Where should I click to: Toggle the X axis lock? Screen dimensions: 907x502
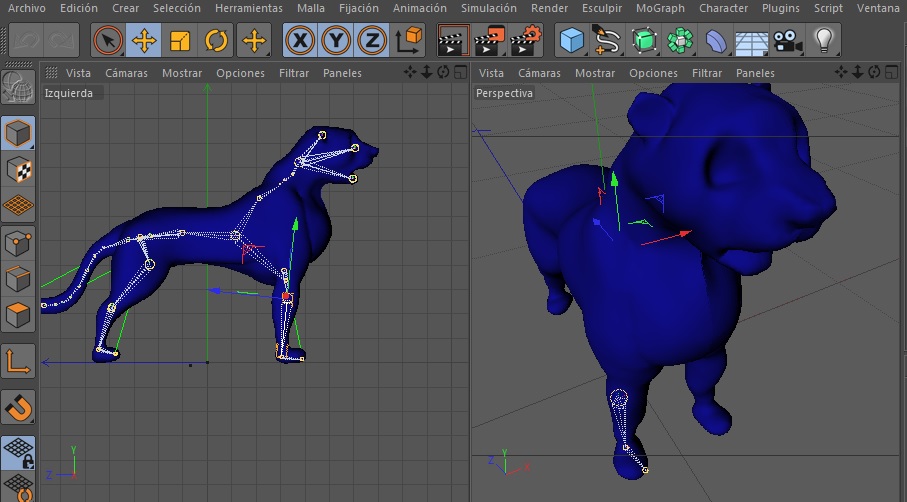tap(299, 41)
